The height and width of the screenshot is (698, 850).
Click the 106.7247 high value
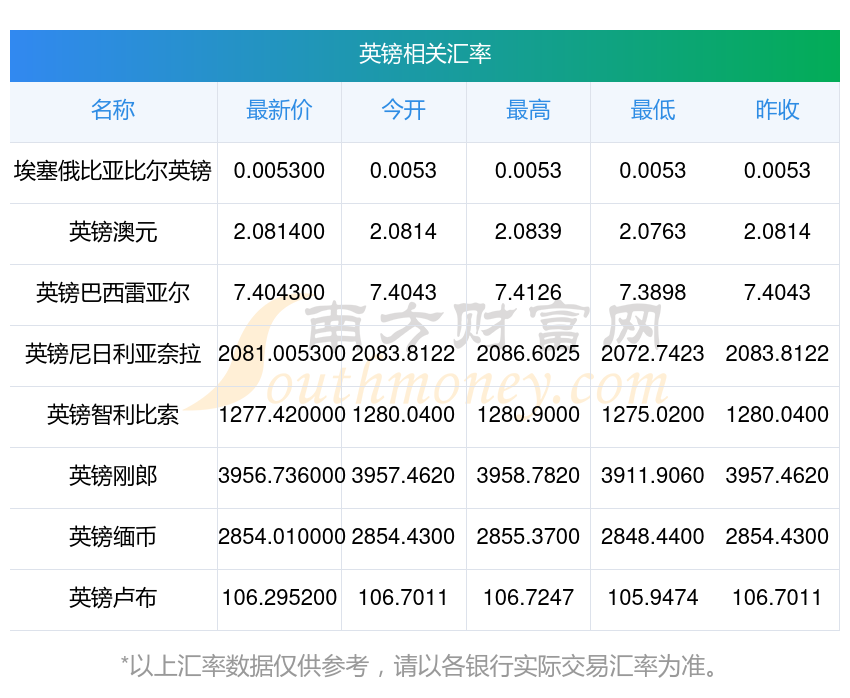coord(528,598)
